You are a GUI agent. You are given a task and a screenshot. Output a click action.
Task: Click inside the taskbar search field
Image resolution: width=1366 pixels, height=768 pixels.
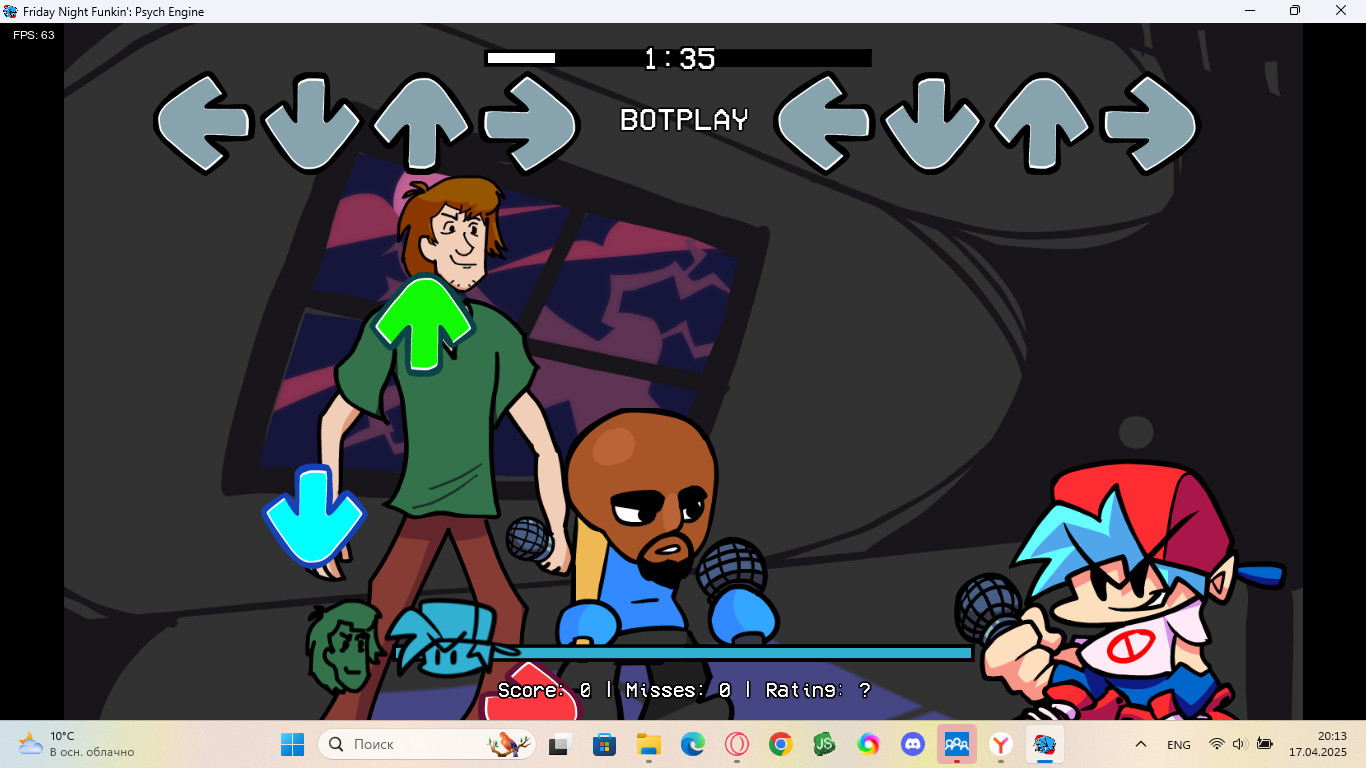click(x=420, y=744)
